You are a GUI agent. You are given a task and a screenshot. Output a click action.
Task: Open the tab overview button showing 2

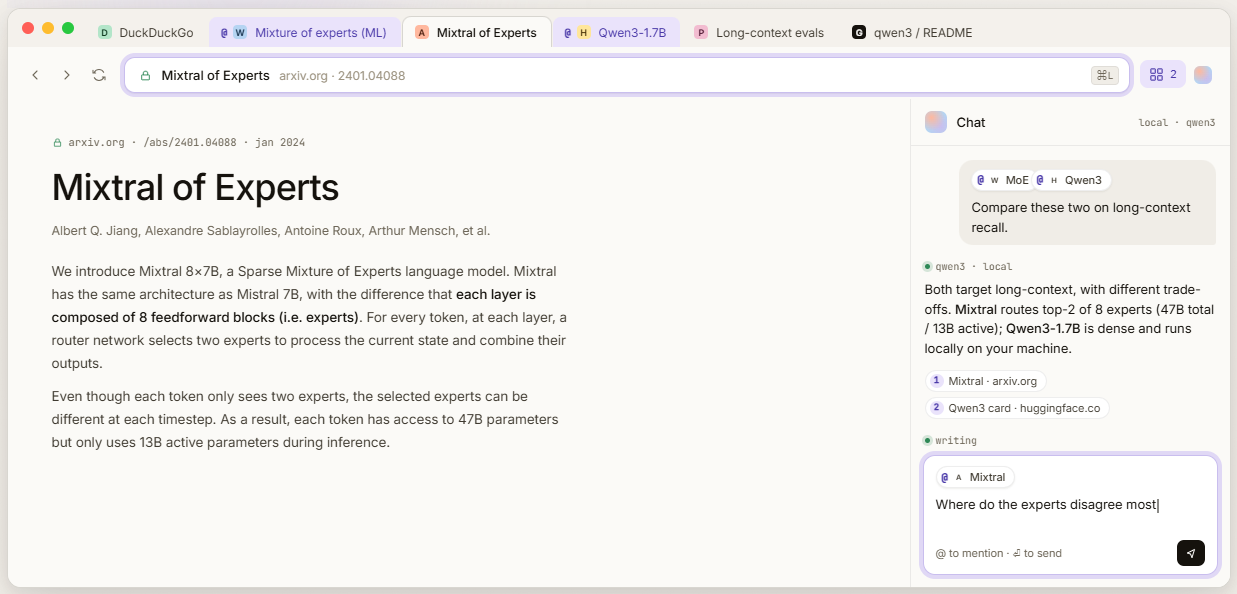point(1162,74)
